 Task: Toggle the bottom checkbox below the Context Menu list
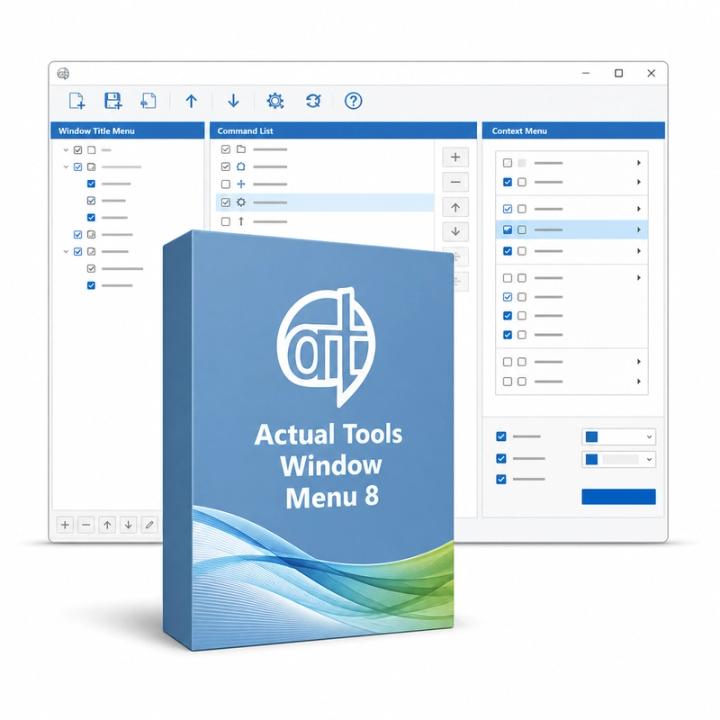[501, 479]
